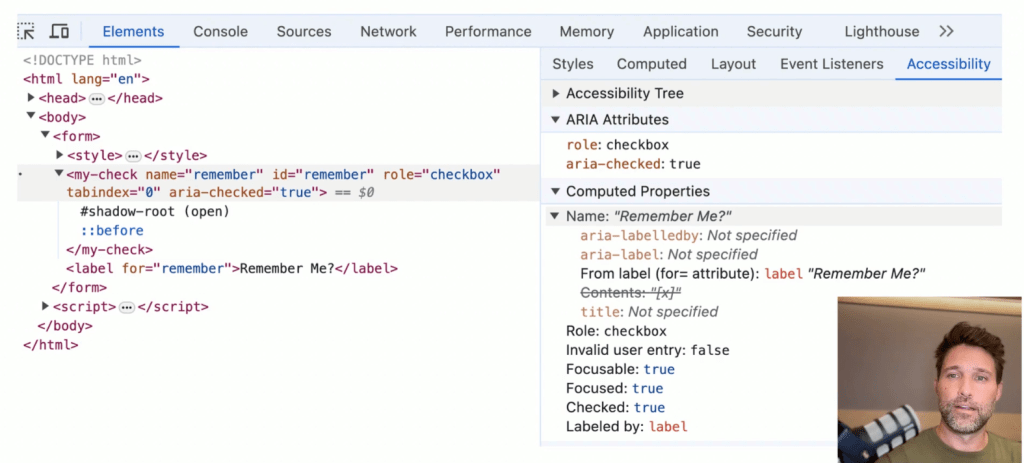This screenshot has width=1024, height=463.
Task: Expand the Accessibility Tree section
Action: tap(556, 93)
